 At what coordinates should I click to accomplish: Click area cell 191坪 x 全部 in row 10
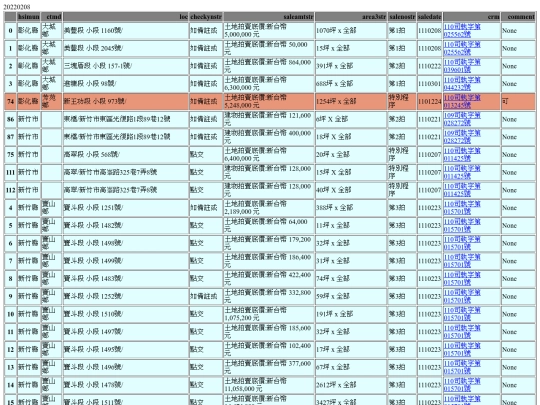pos(351,314)
